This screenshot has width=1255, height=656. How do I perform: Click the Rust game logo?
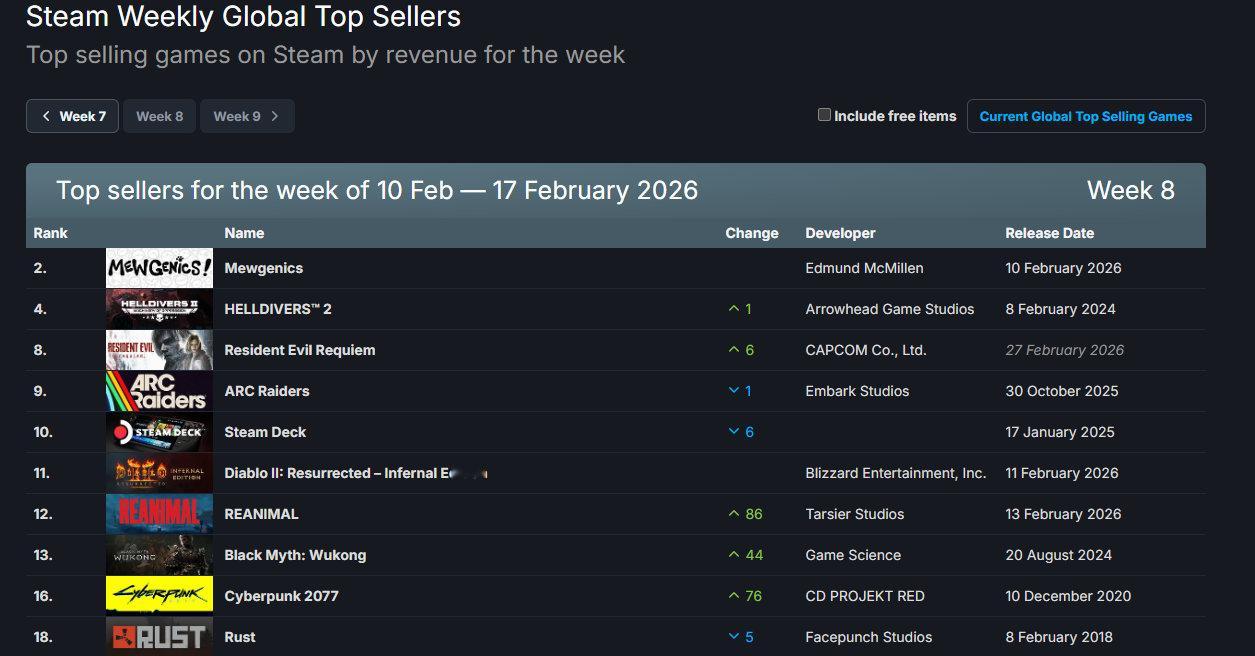point(159,636)
